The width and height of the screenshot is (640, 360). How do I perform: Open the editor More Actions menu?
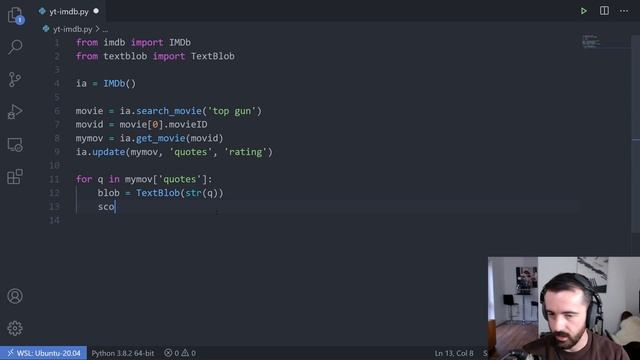[624, 11]
